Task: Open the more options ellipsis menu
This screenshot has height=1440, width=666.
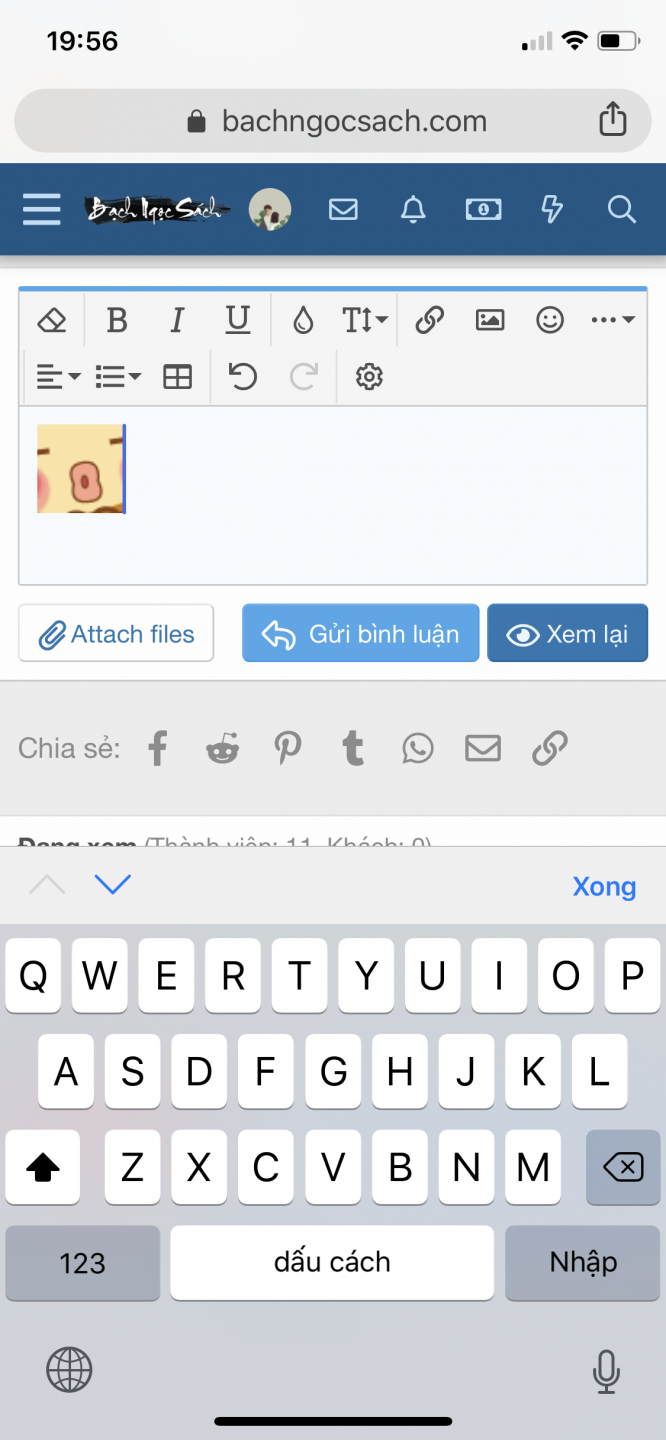Action: [x=612, y=320]
